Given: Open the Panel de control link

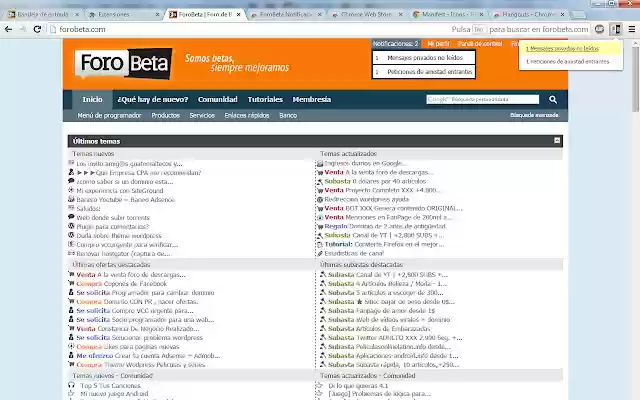Looking at the screenshot, I should [x=480, y=44].
